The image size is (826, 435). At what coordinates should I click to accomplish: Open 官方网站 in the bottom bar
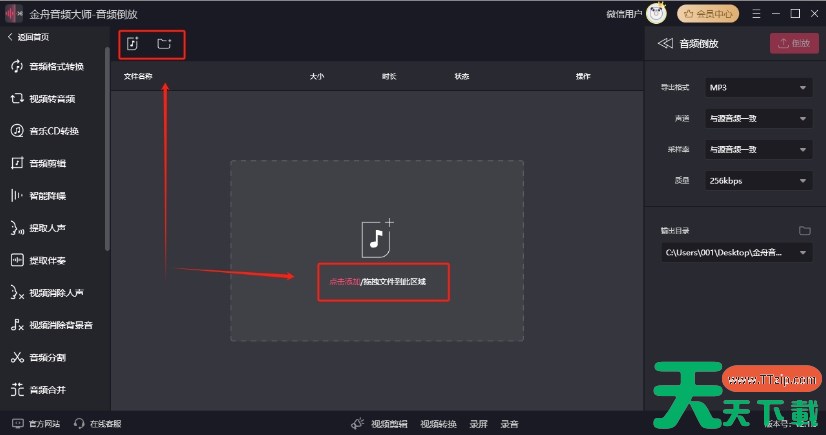pyautogui.click(x=36, y=423)
